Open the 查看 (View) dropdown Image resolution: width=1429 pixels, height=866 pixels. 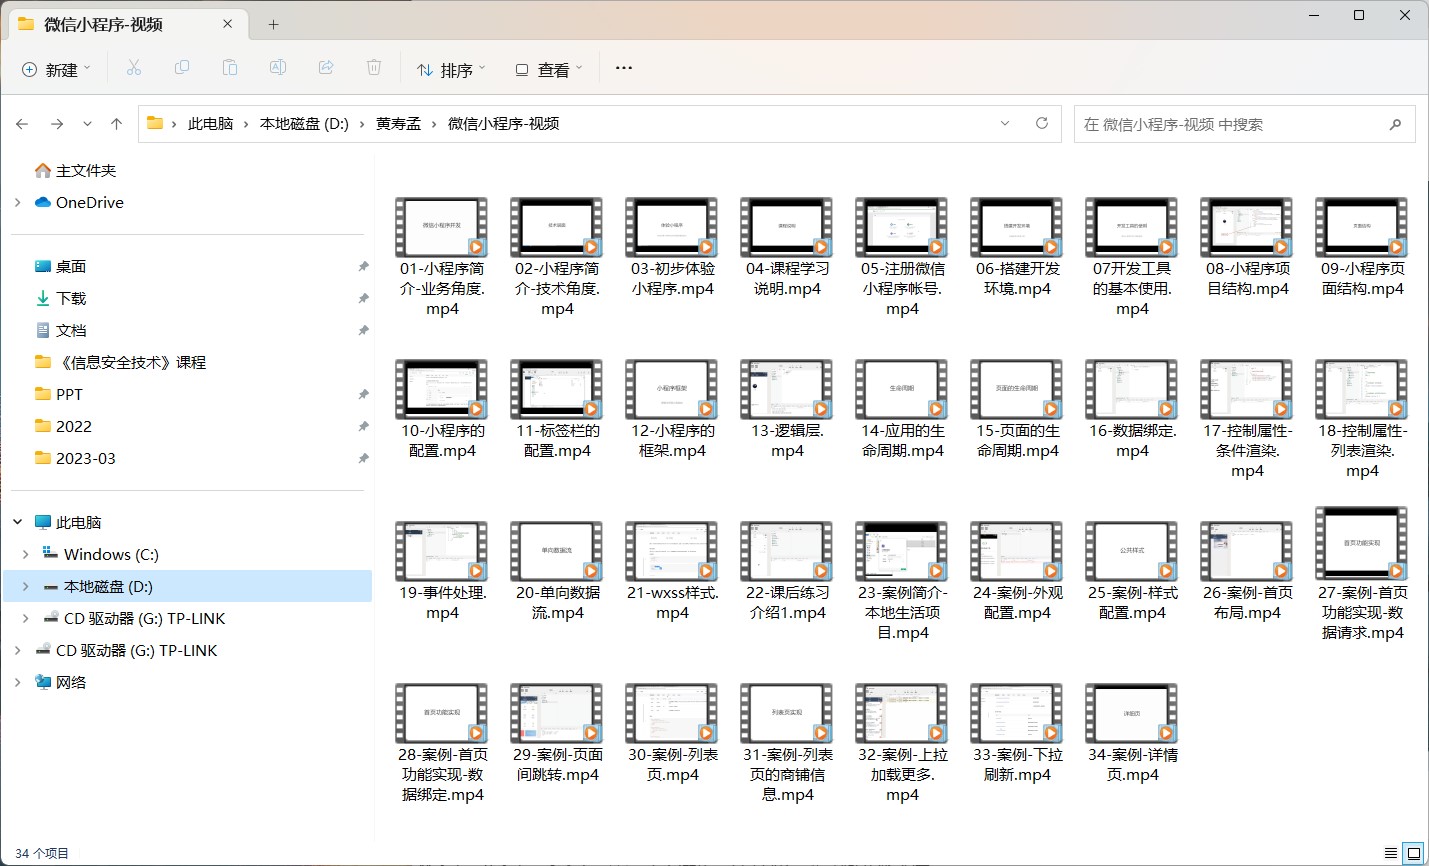549,69
